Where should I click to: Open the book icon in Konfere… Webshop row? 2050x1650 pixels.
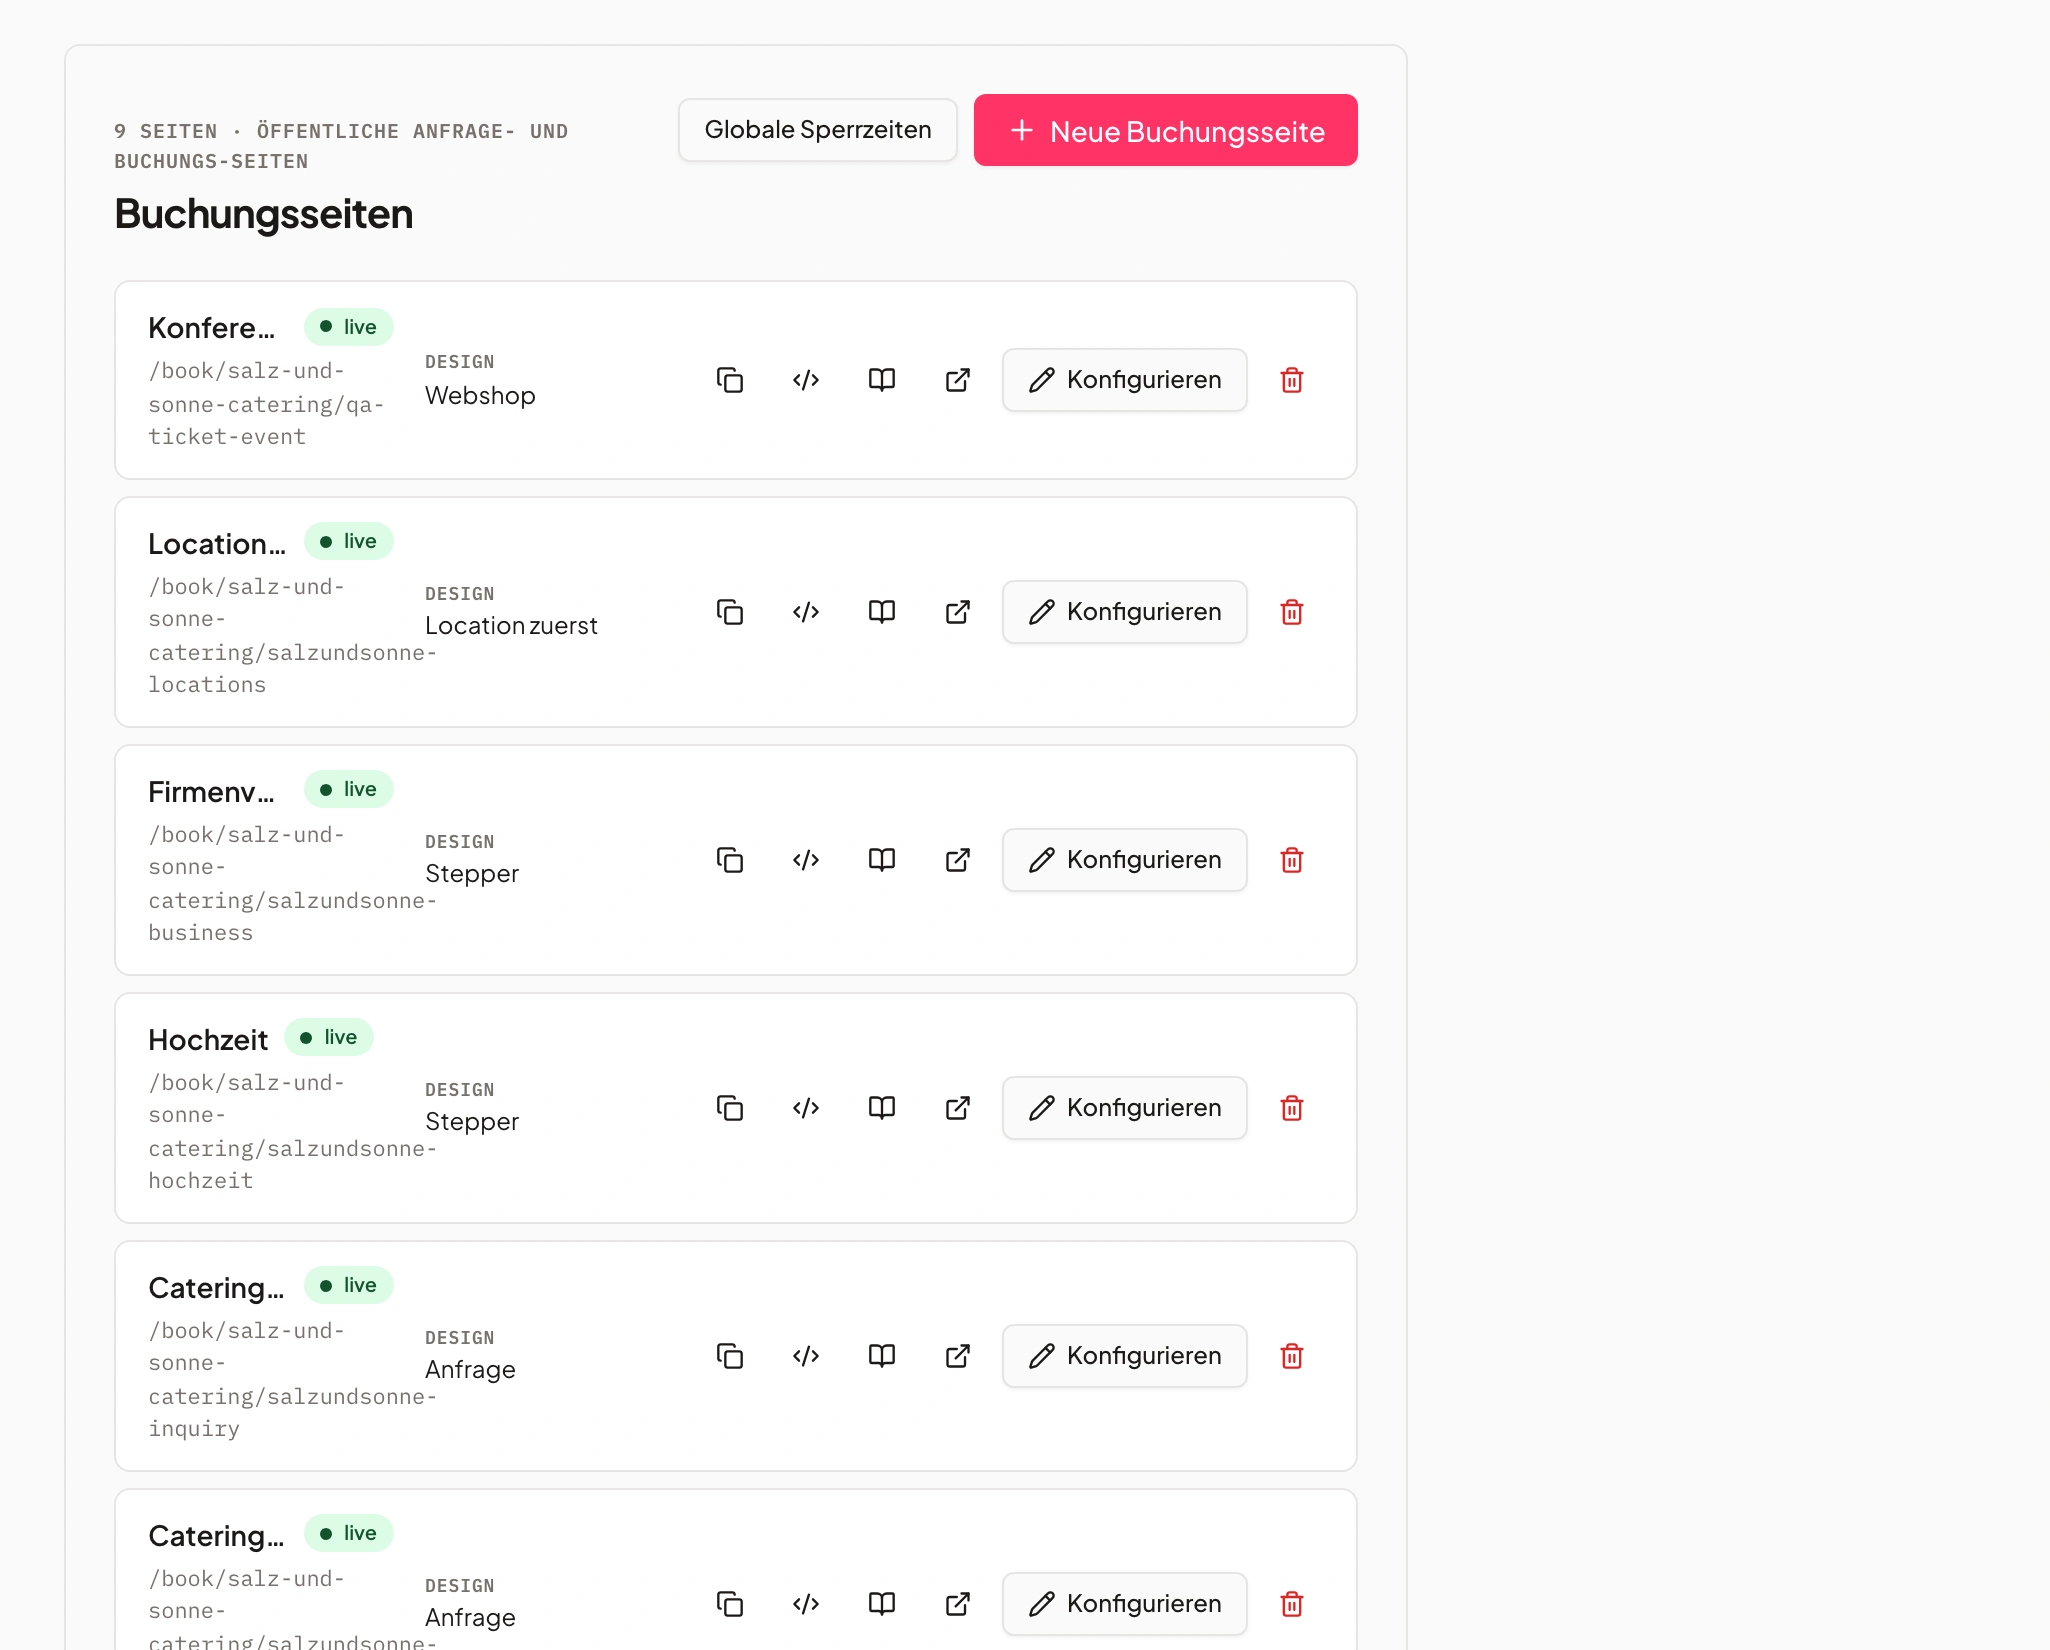[x=882, y=380]
